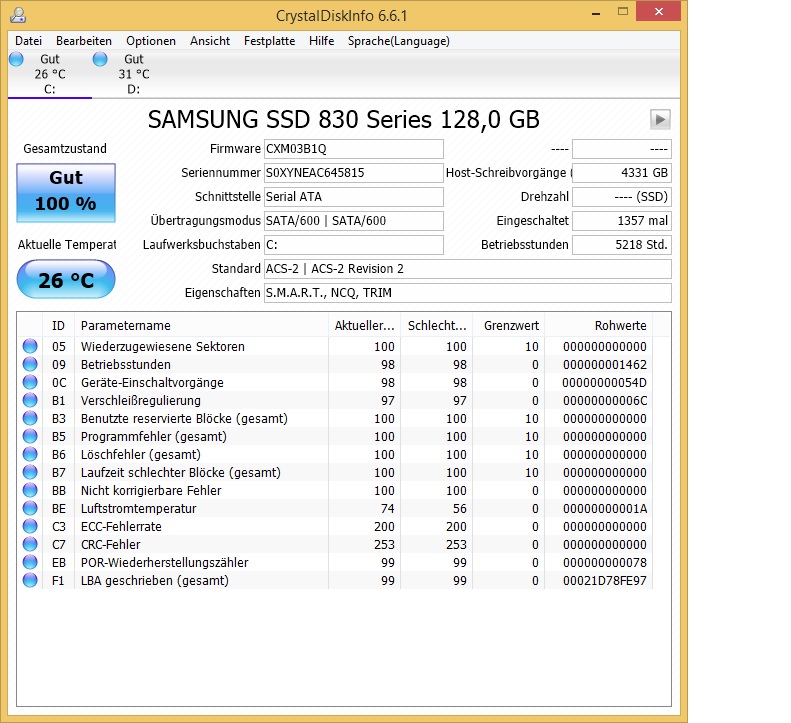This screenshot has width=791, height=723.
Task: Select the Verschleißregulierung parameter name
Action: (141, 401)
